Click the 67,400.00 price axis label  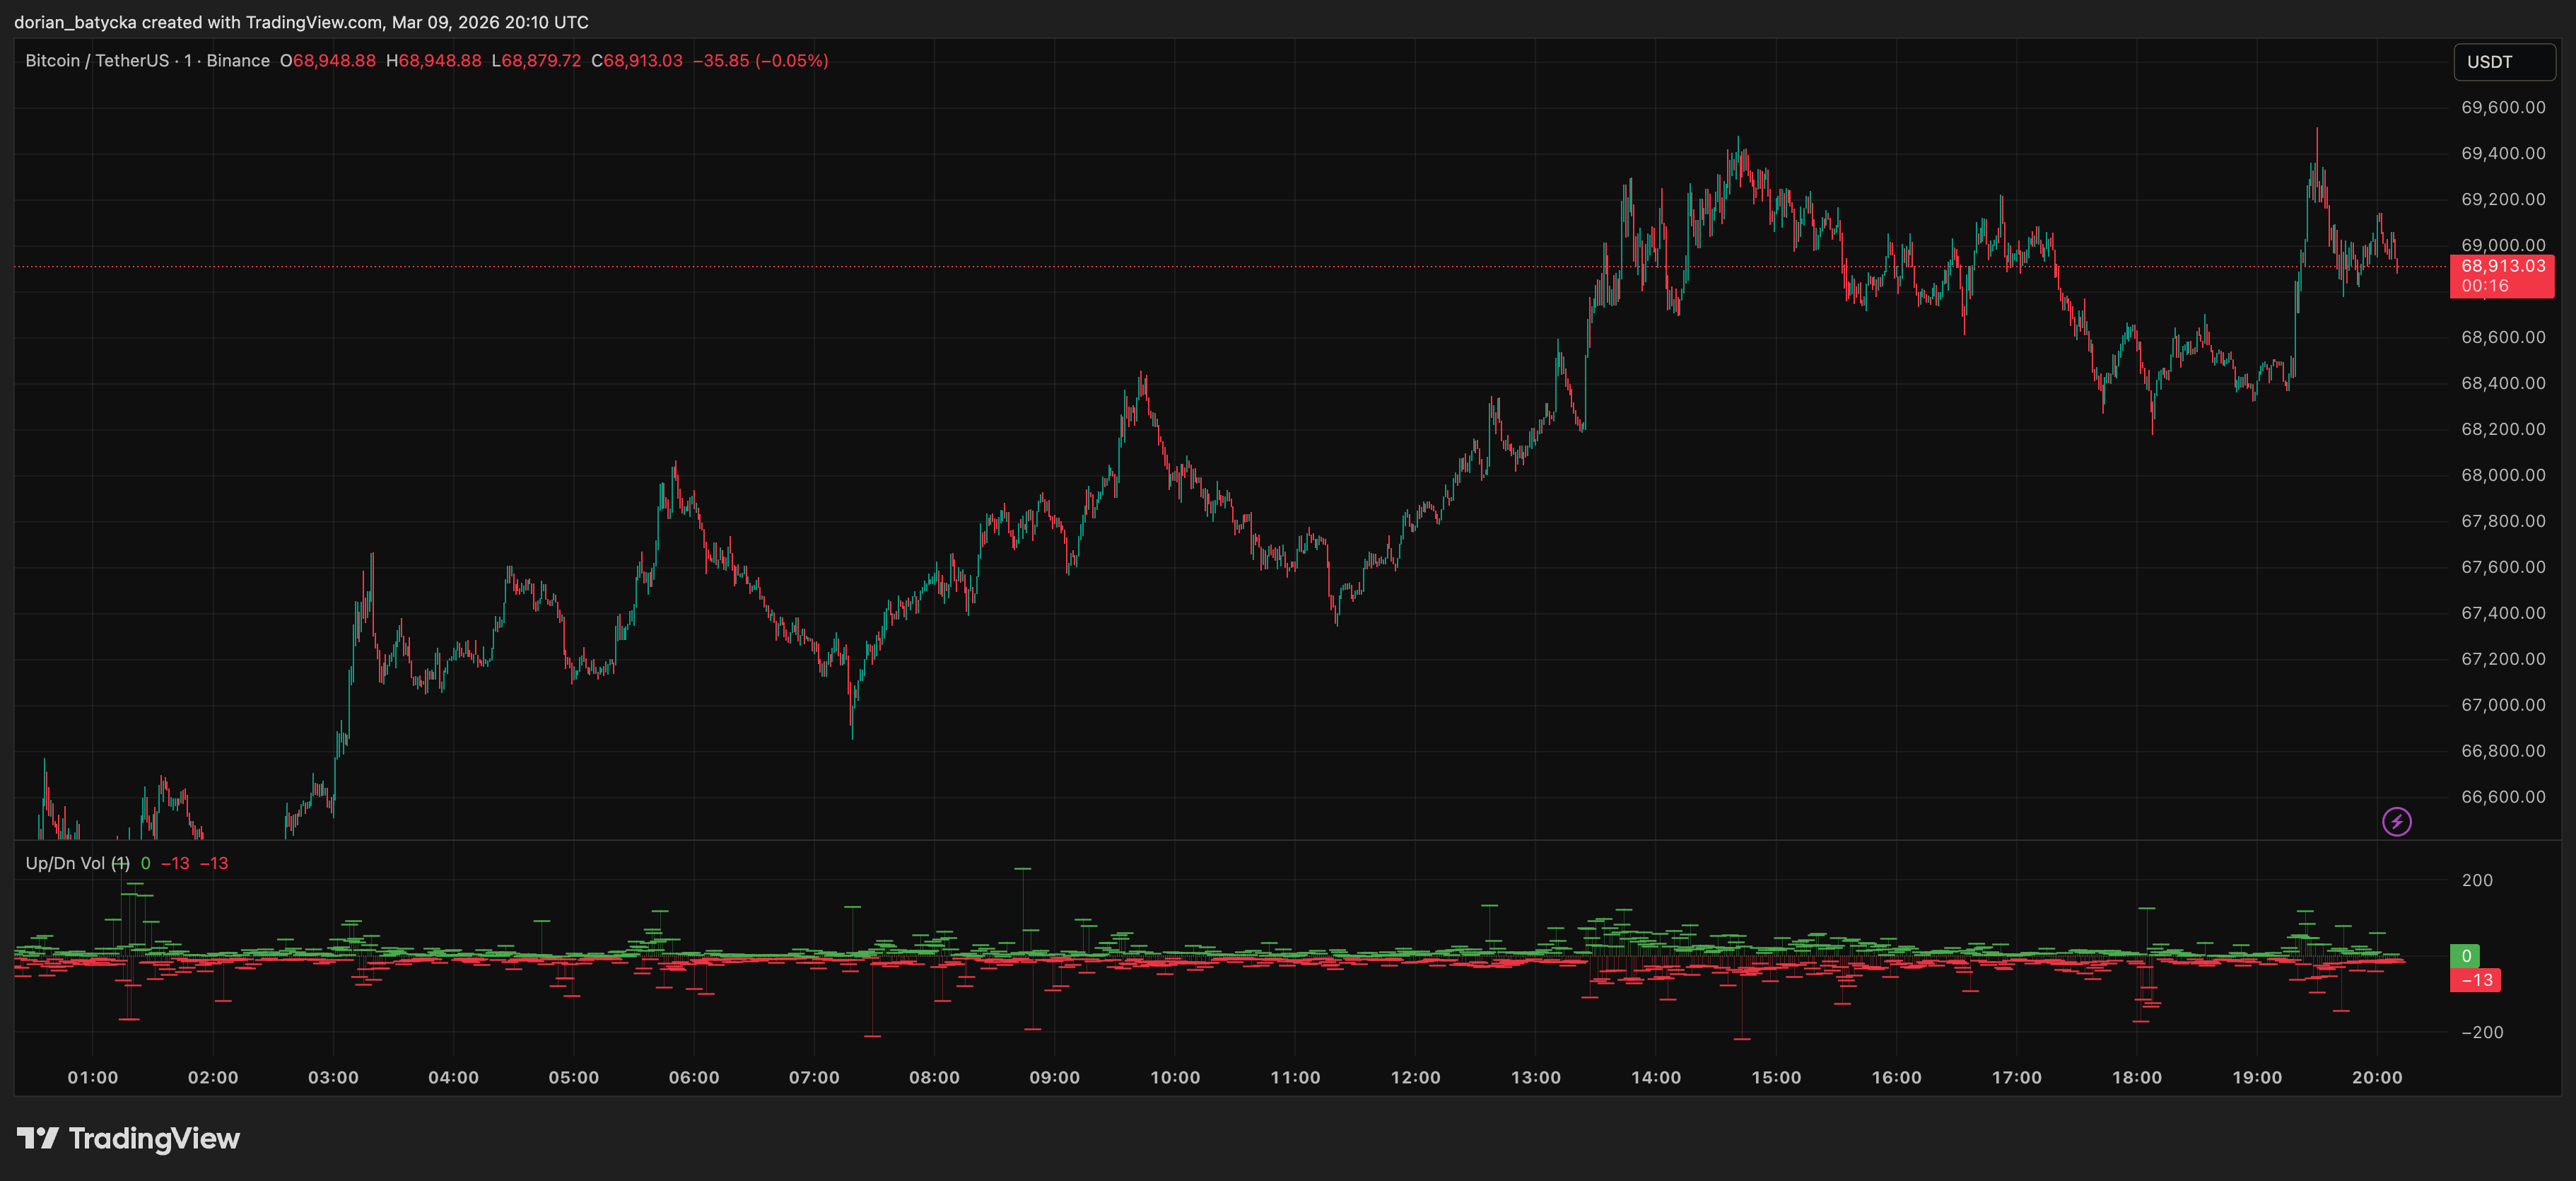[x=2503, y=614]
